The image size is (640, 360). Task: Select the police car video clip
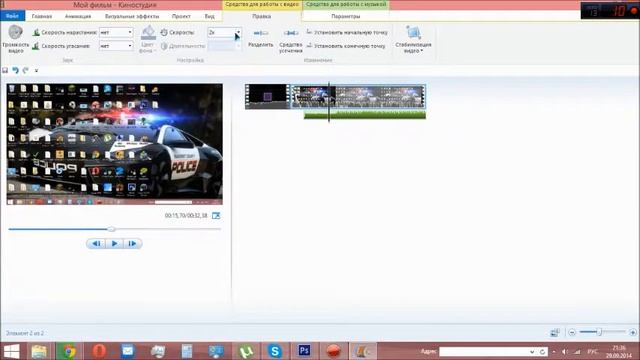[358, 96]
